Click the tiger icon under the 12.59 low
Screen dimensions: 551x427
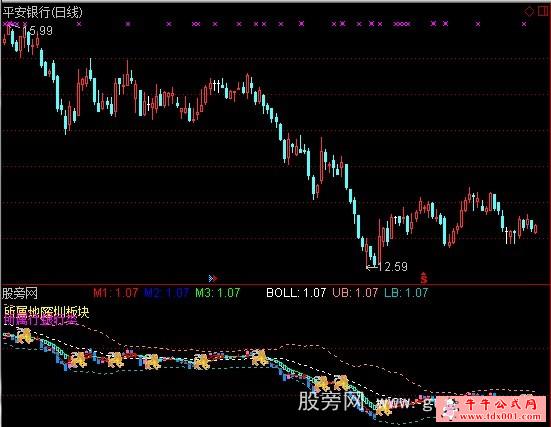[x=383, y=408]
